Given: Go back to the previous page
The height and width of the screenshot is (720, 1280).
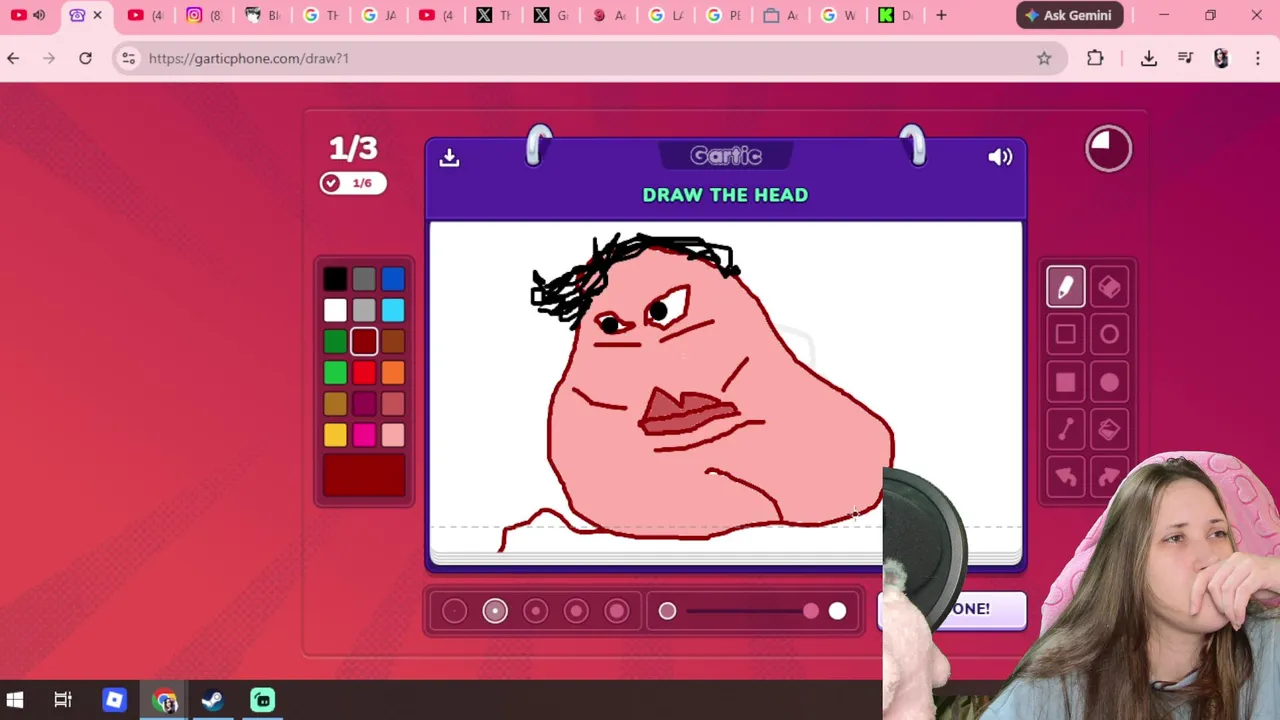Looking at the screenshot, I should (13, 58).
